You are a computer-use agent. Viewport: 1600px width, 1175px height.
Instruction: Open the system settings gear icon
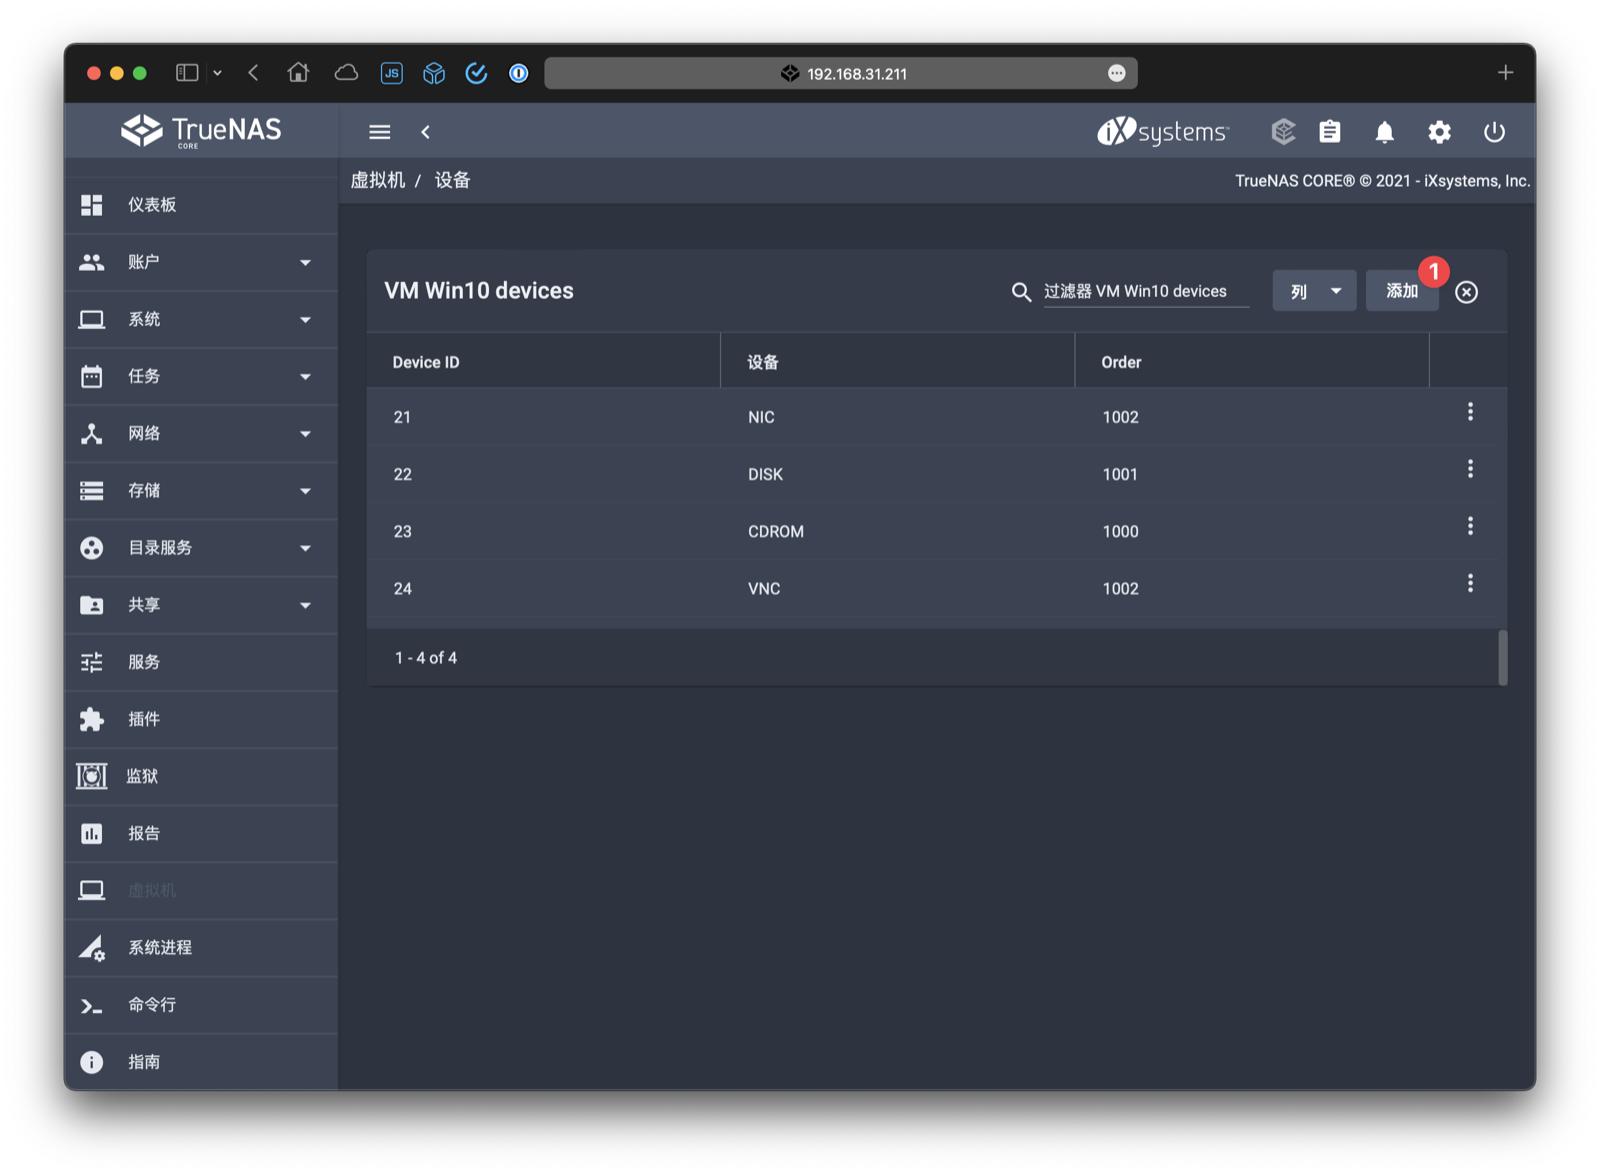click(x=1440, y=131)
